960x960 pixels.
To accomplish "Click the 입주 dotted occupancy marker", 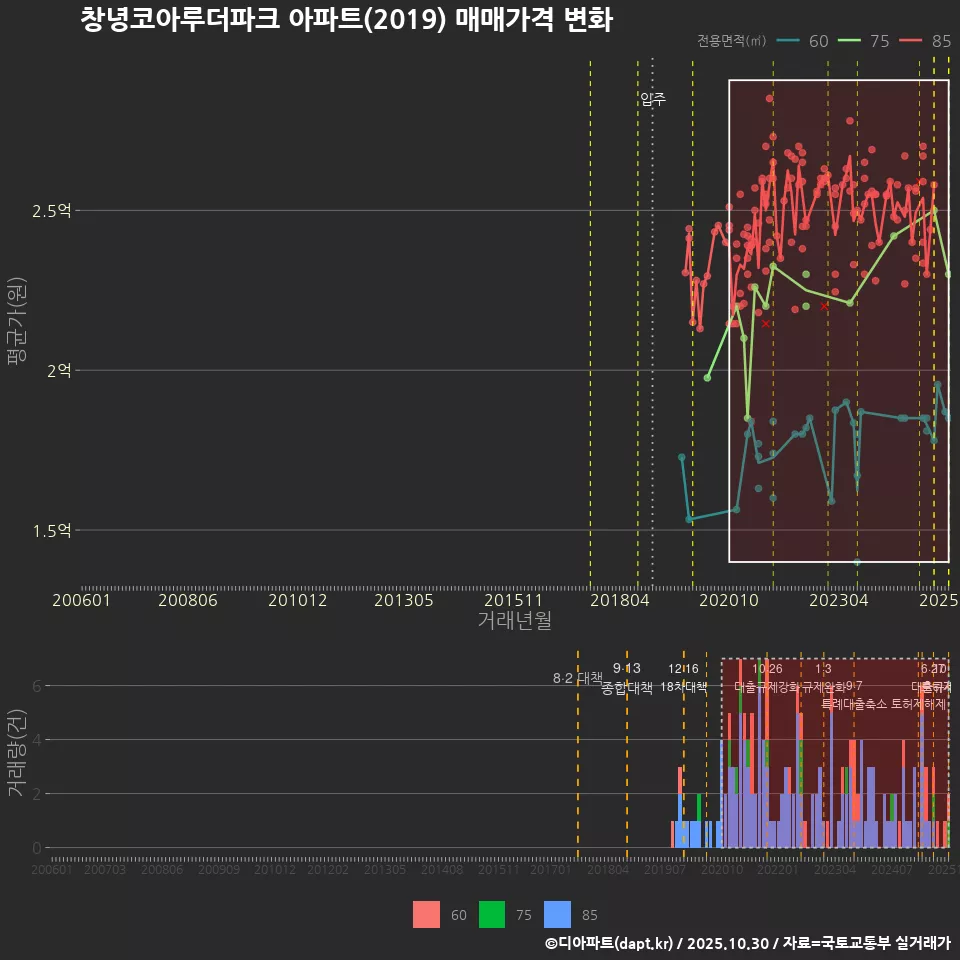I will 652,99.
